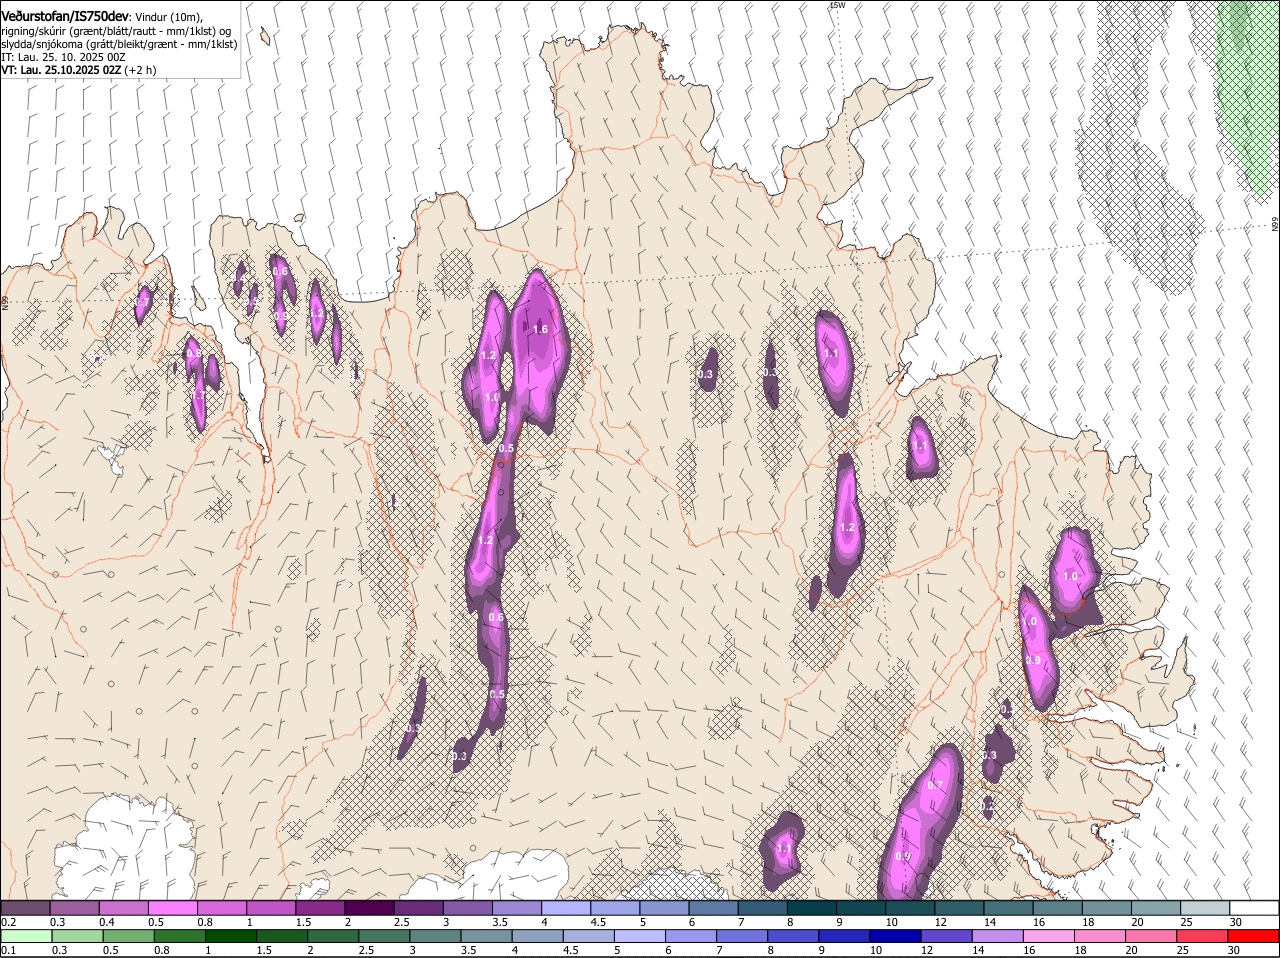Pick upper scale dark teal swatch 8–9

click(811, 907)
